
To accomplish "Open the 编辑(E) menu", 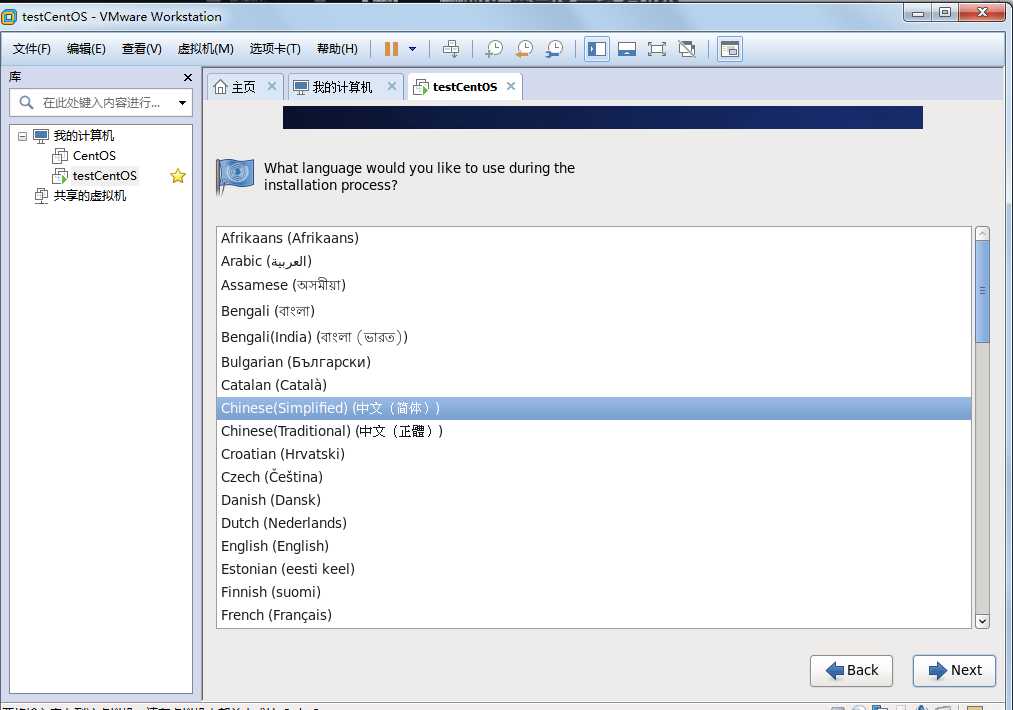I will (x=86, y=49).
